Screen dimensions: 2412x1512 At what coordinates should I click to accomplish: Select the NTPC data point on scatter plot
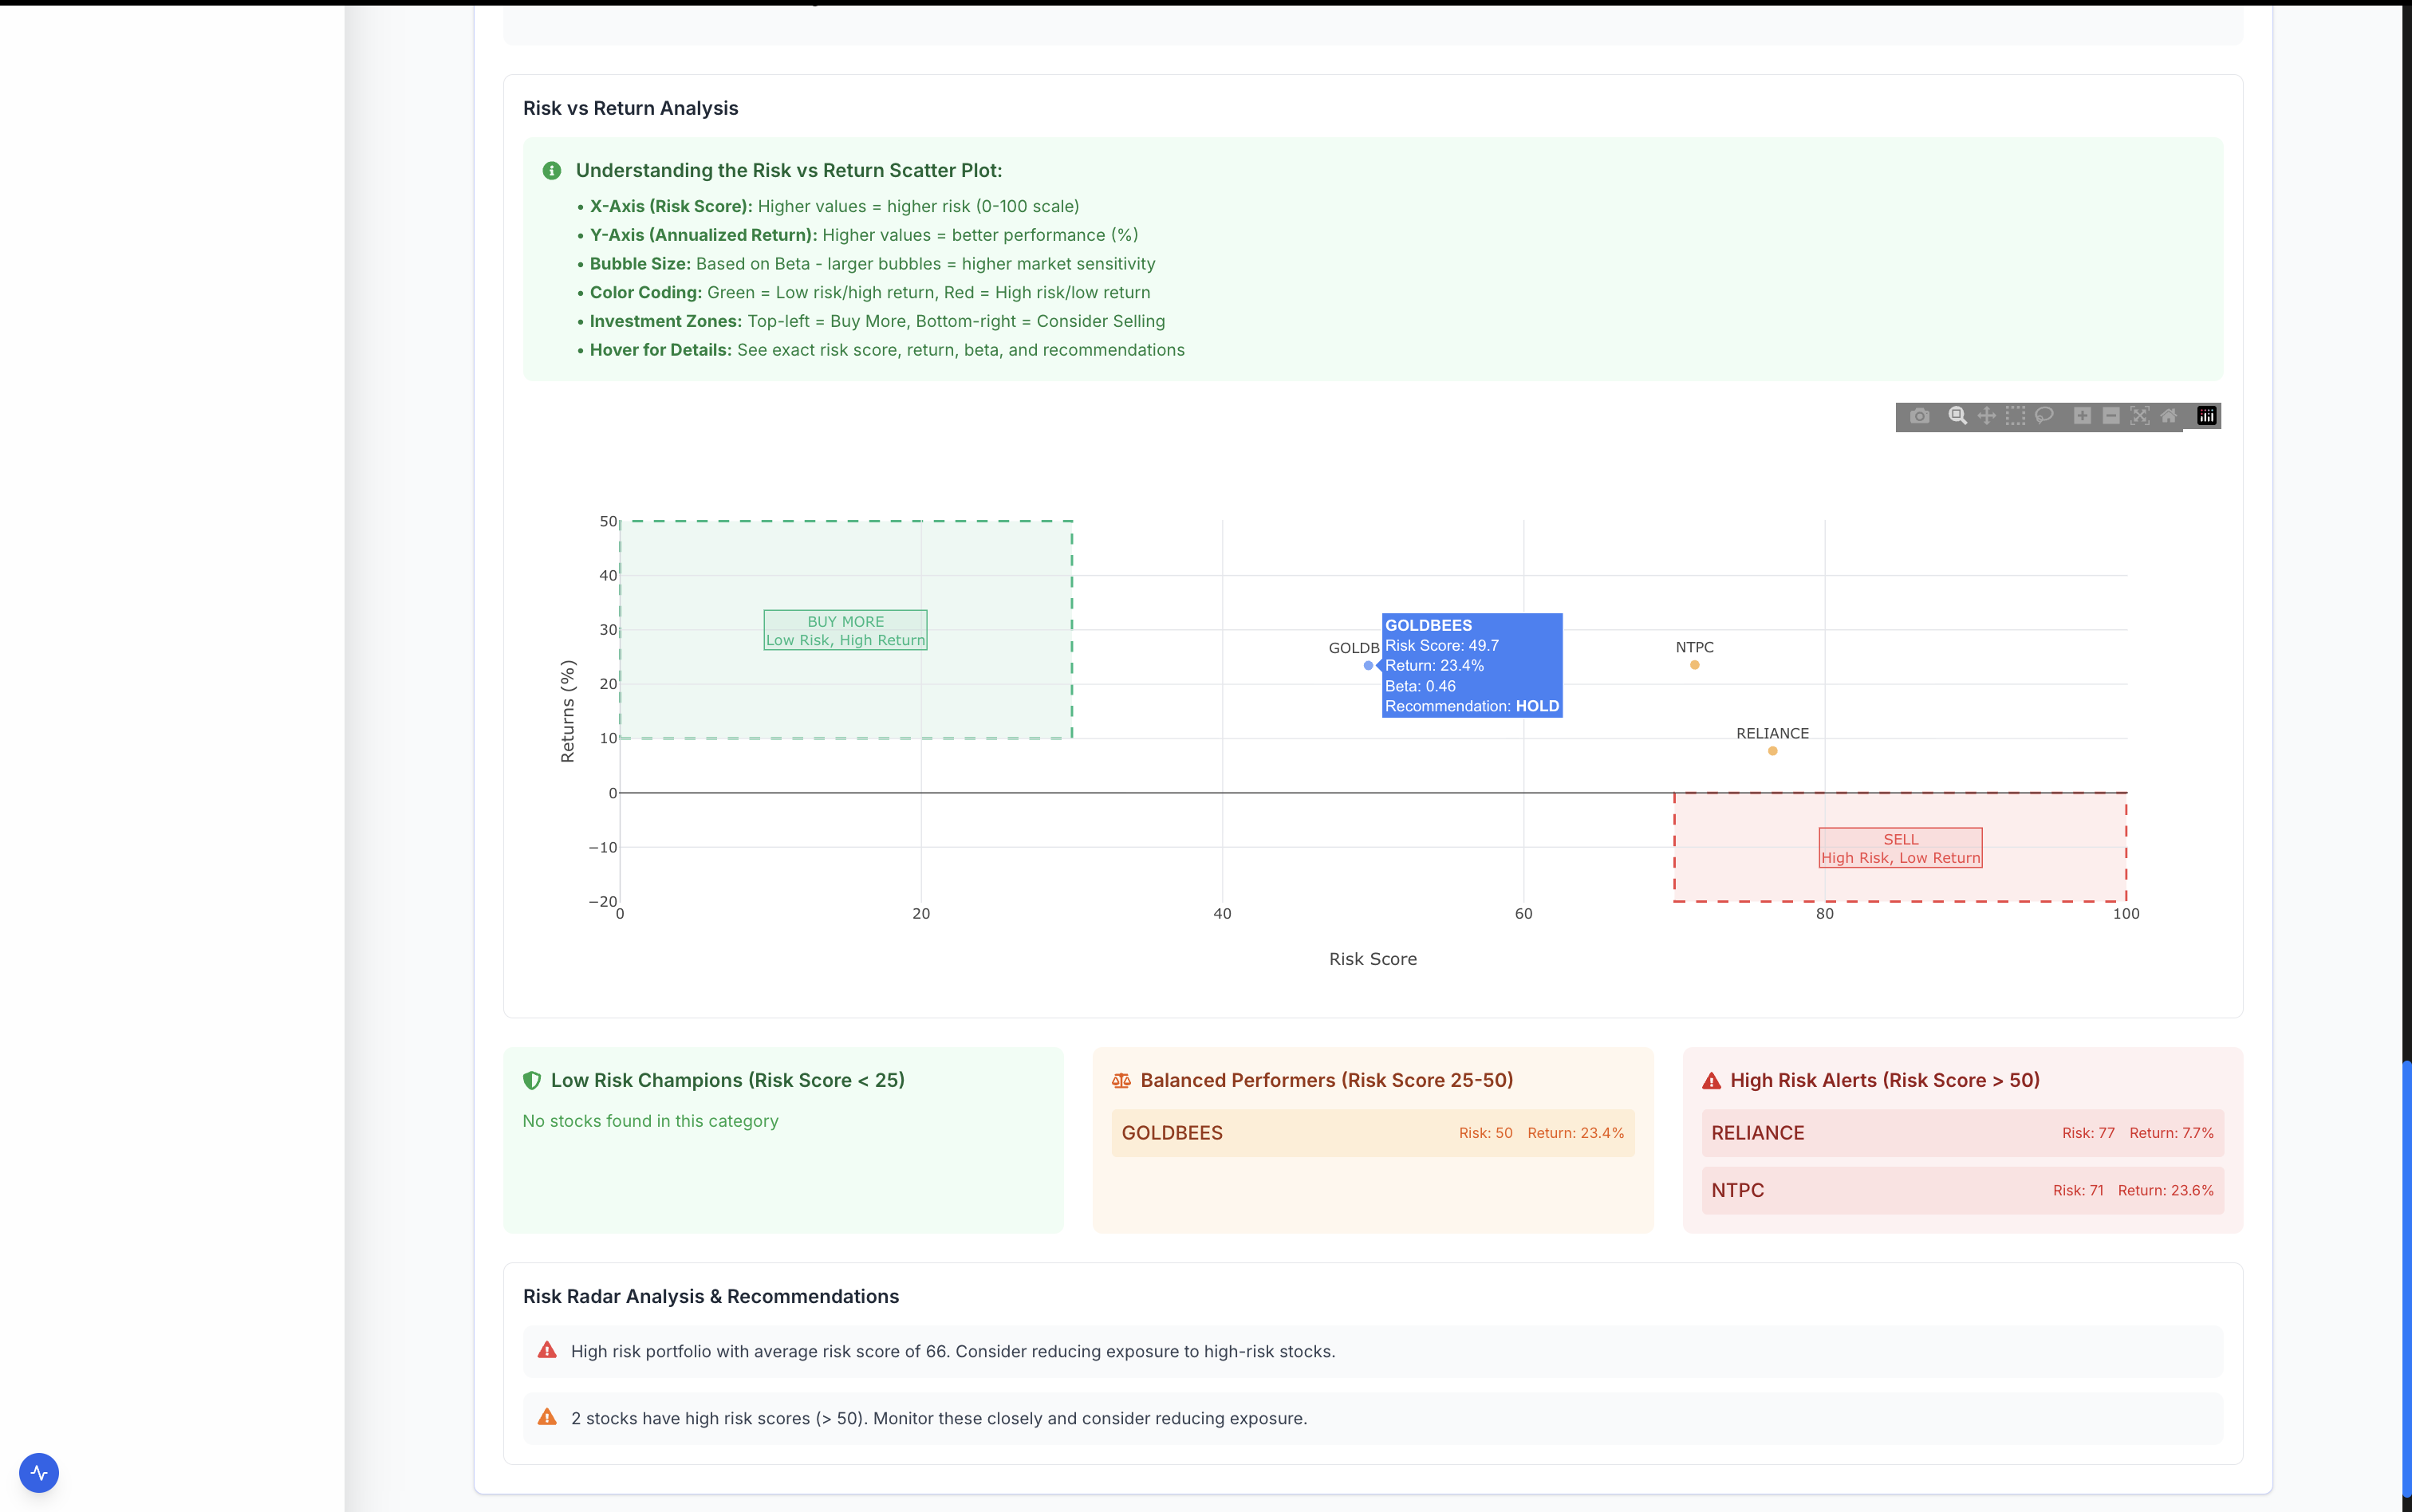pyautogui.click(x=1694, y=665)
